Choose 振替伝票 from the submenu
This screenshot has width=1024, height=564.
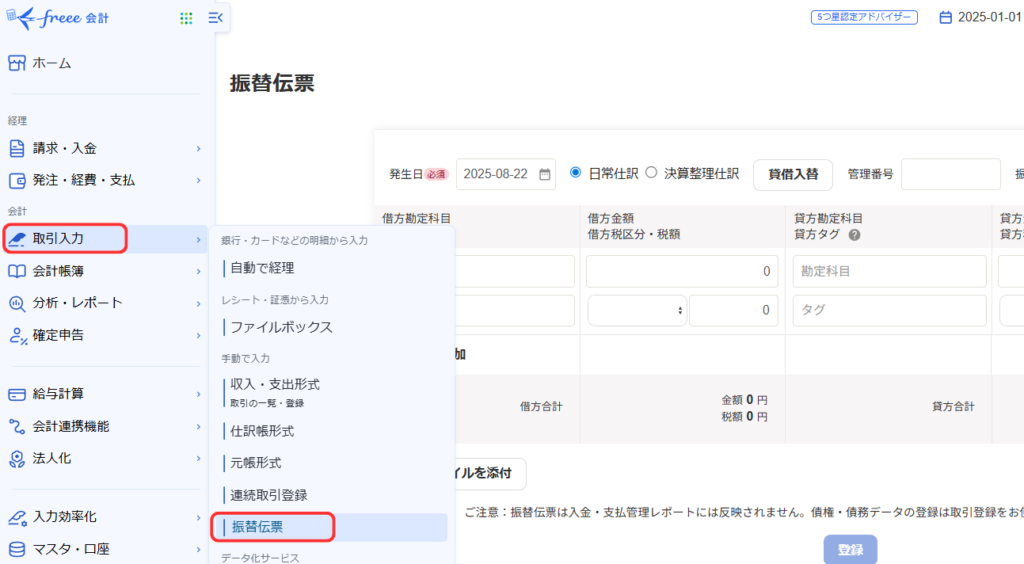coord(265,527)
